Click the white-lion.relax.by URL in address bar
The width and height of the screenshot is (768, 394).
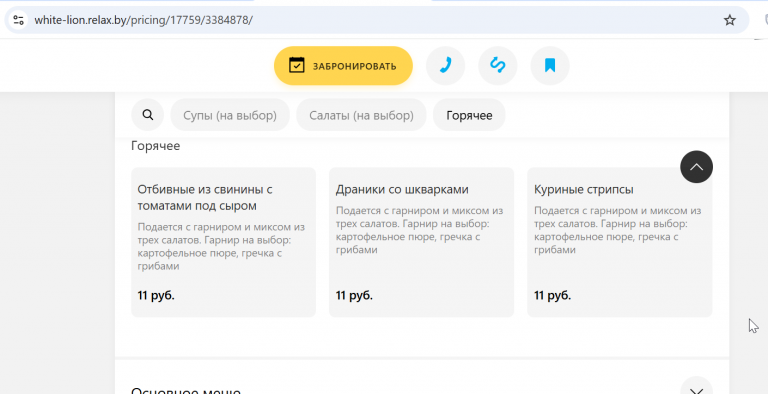[x=144, y=20]
